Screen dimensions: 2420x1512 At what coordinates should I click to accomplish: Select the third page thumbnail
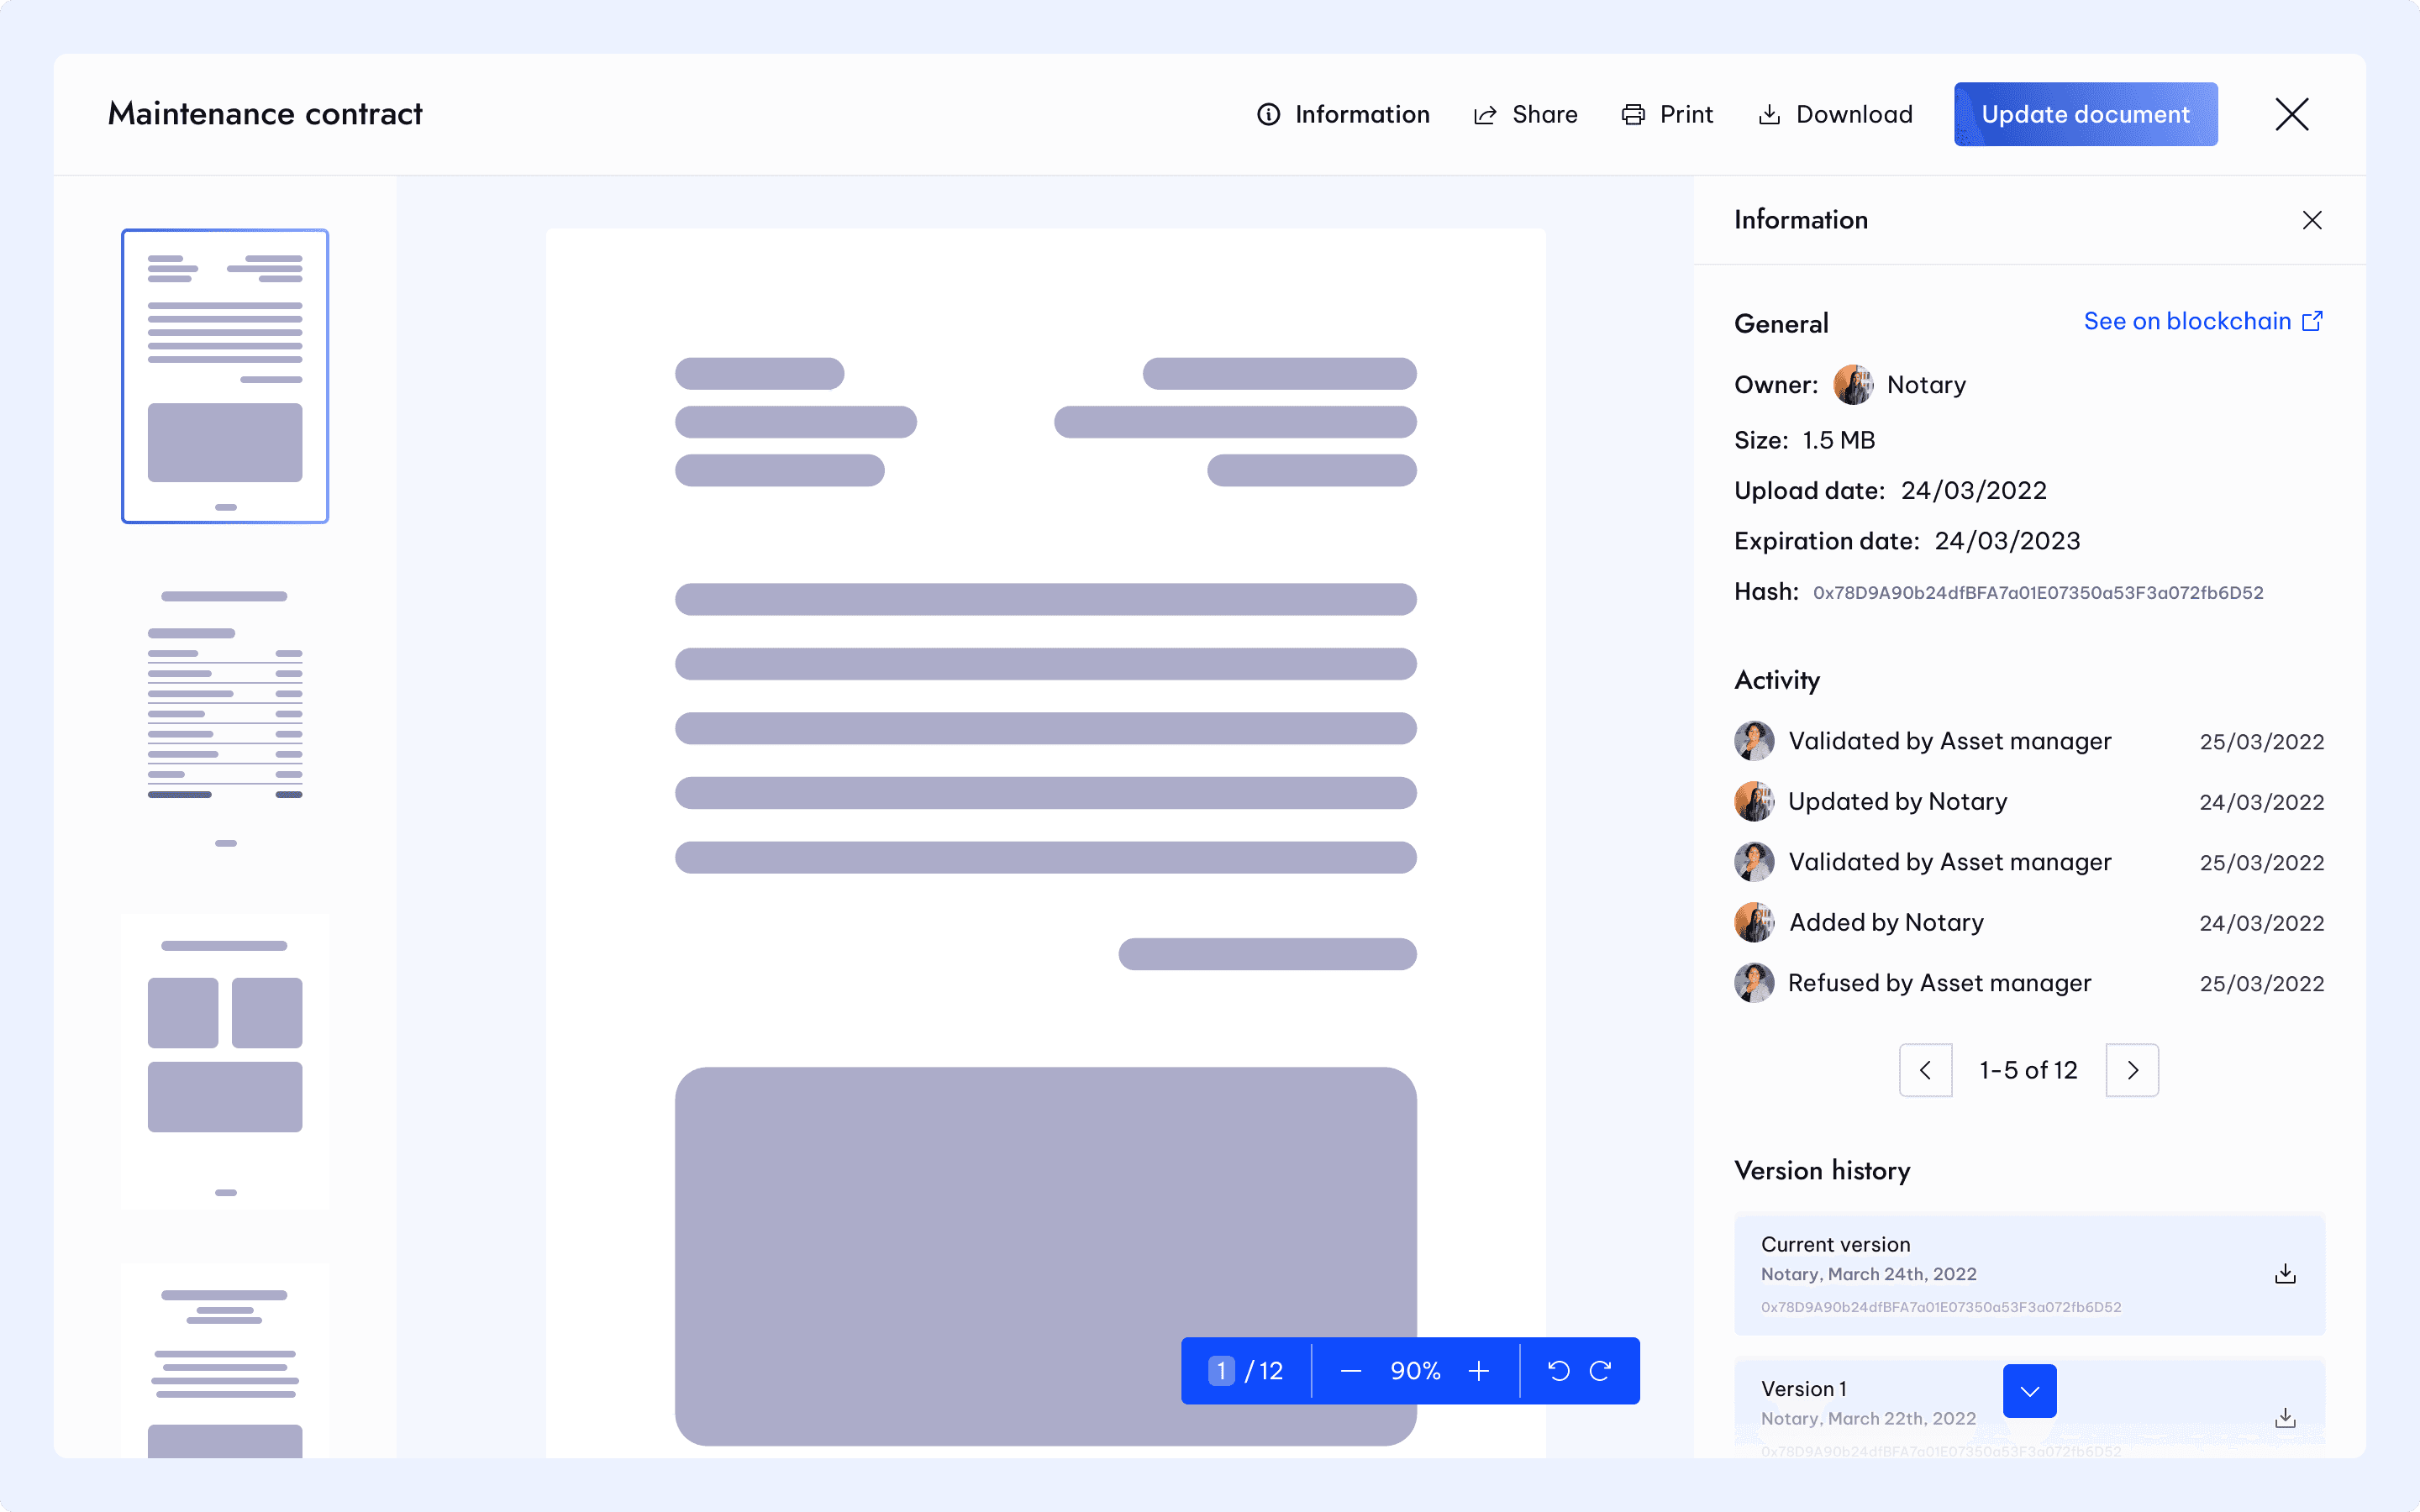coord(225,1062)
